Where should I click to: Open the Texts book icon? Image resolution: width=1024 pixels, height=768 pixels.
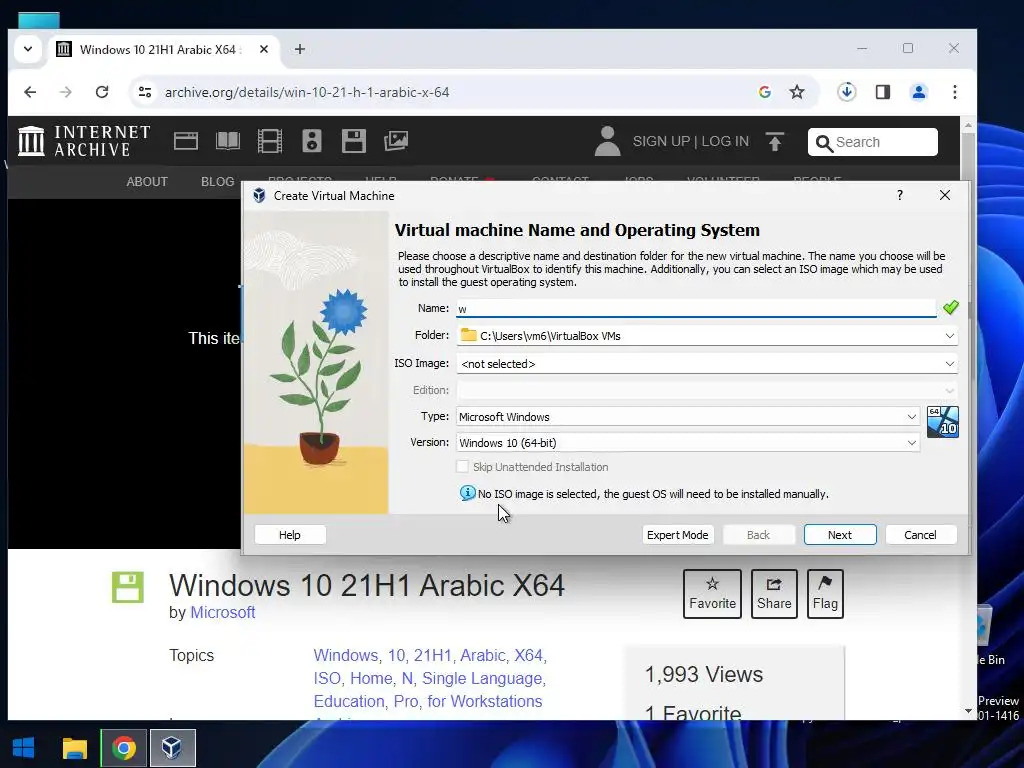point(228,141)
